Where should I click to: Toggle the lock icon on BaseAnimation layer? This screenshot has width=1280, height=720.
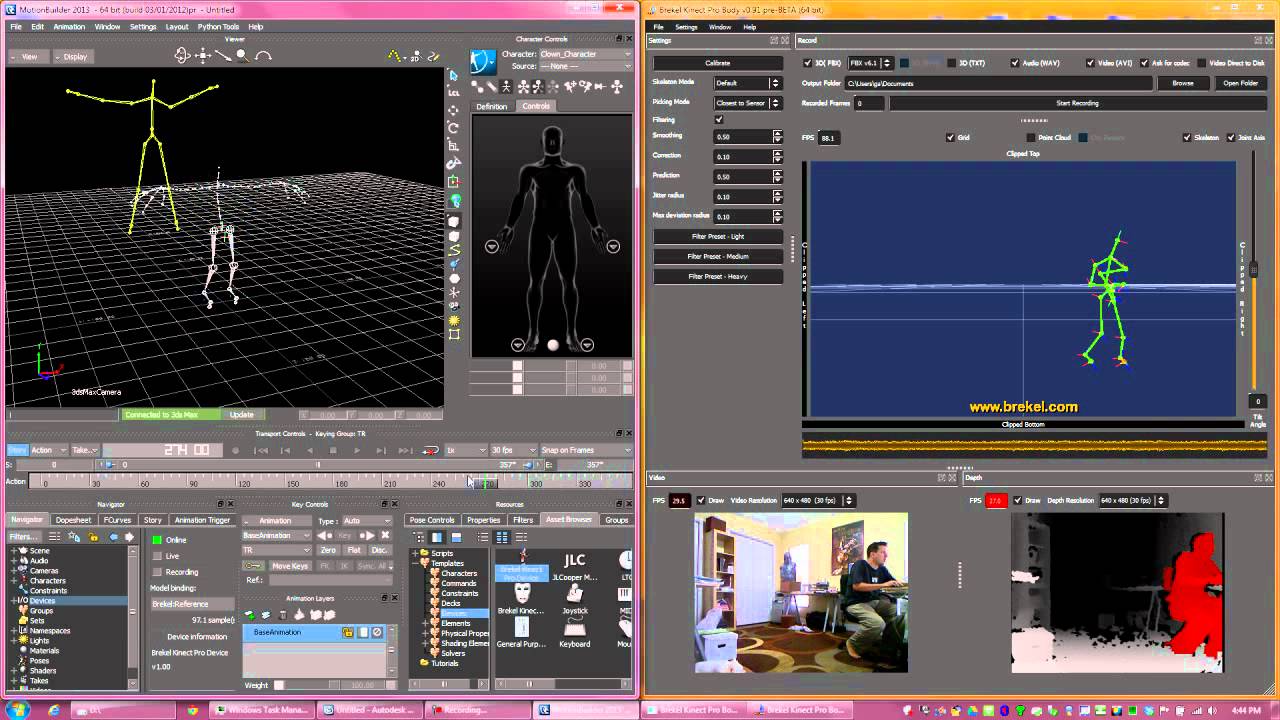pos(348,632)
